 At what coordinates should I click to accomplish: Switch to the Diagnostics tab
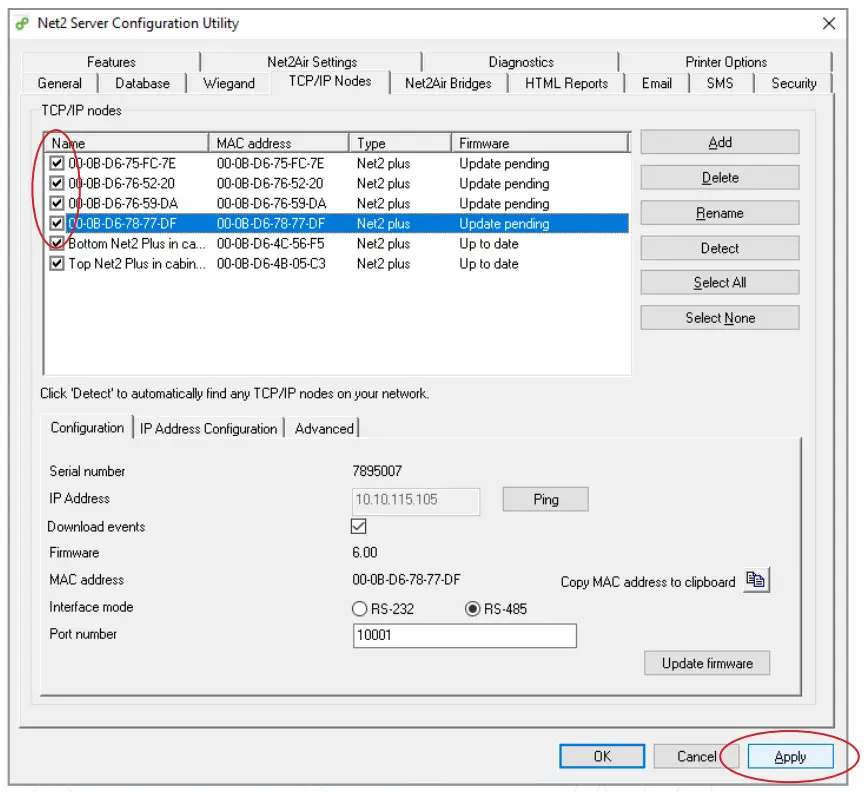click(x=521, y=62)
